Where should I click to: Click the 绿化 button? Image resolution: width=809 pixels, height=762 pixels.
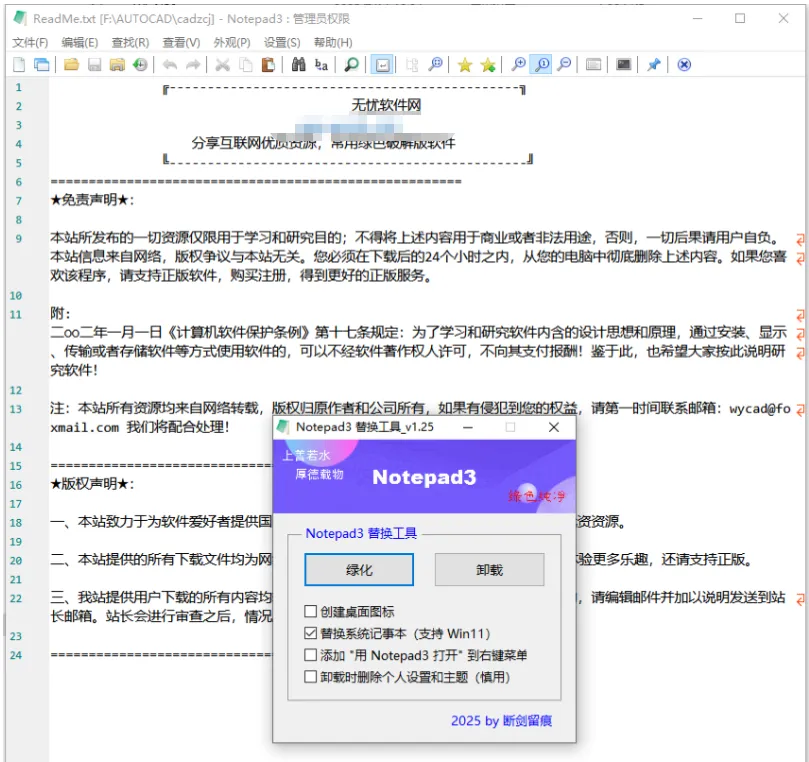pos(359,570)
